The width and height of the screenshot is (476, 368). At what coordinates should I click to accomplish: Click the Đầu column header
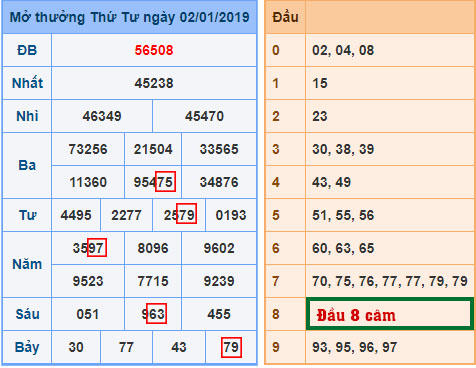click(x=285, y=17)
